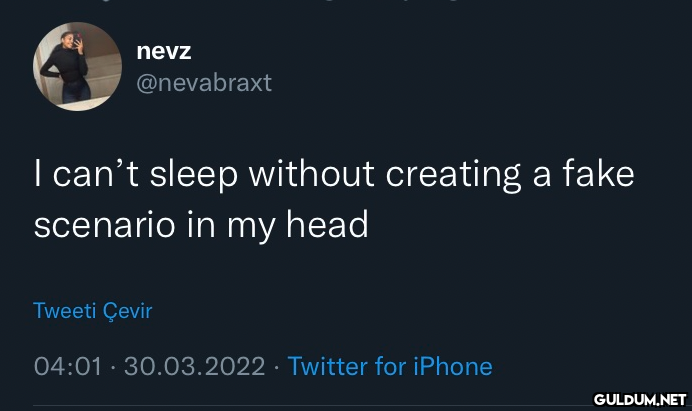This screenshot has height=411, width=692.
Task: Click the dot separator after the date
Action: [x=277, y=366]
